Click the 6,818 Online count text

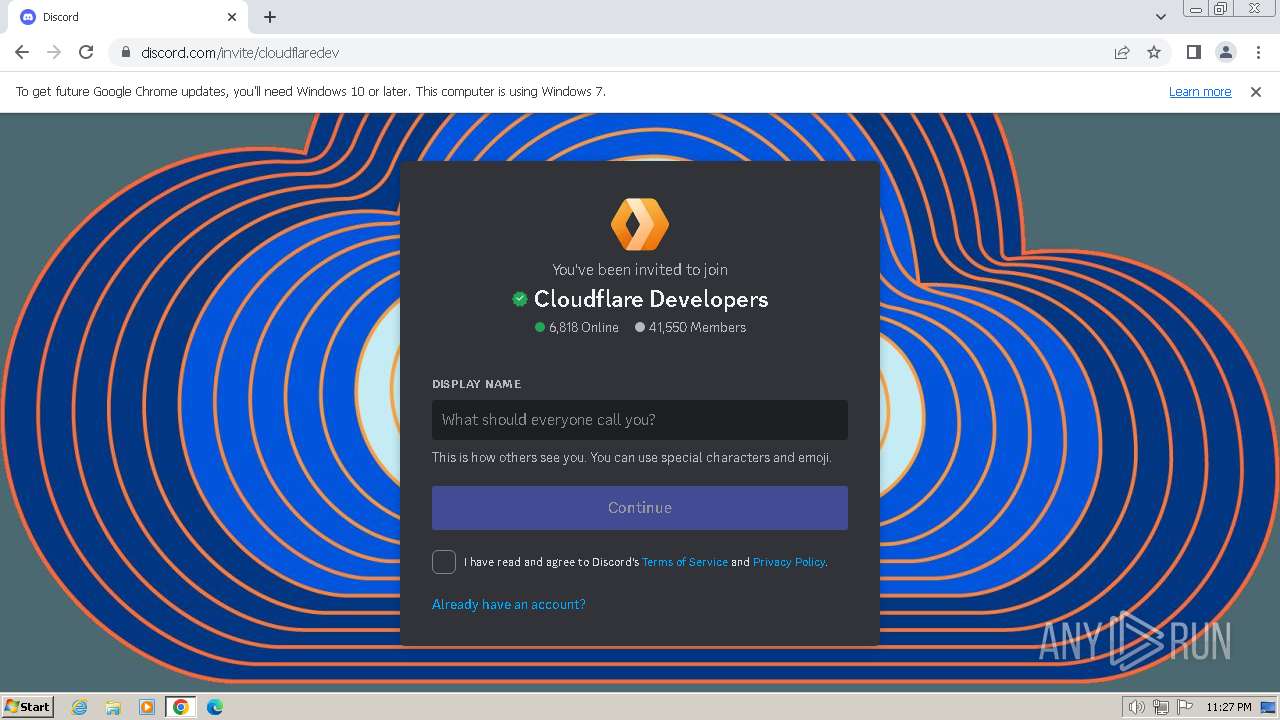(x=584, y=327)
